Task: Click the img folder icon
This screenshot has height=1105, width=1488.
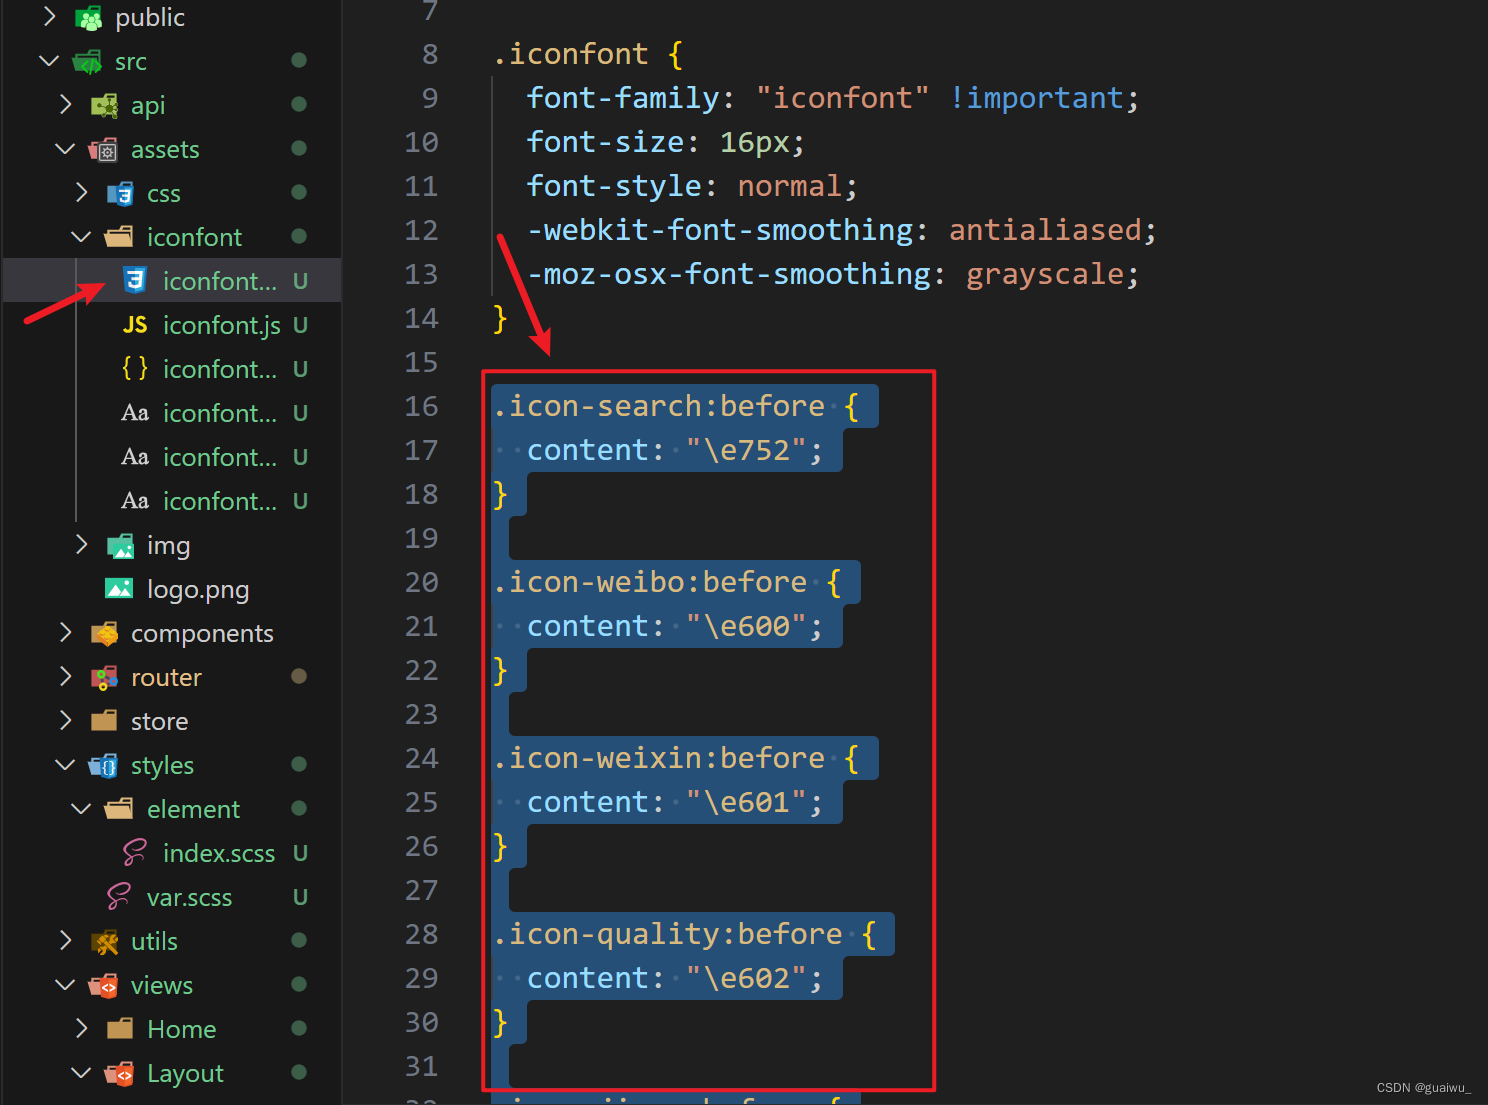Action: 120,545
